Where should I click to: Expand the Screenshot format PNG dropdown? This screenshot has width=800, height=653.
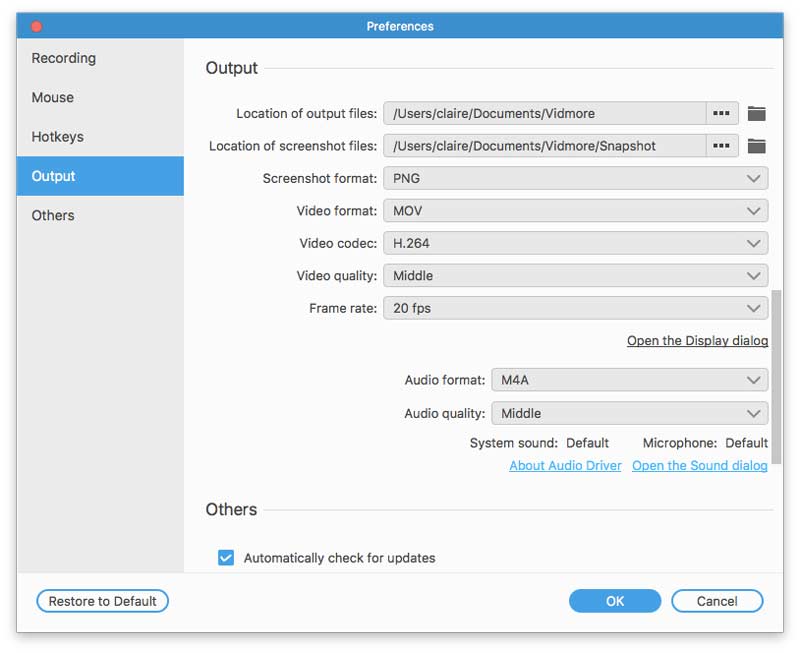pos(575,179)
